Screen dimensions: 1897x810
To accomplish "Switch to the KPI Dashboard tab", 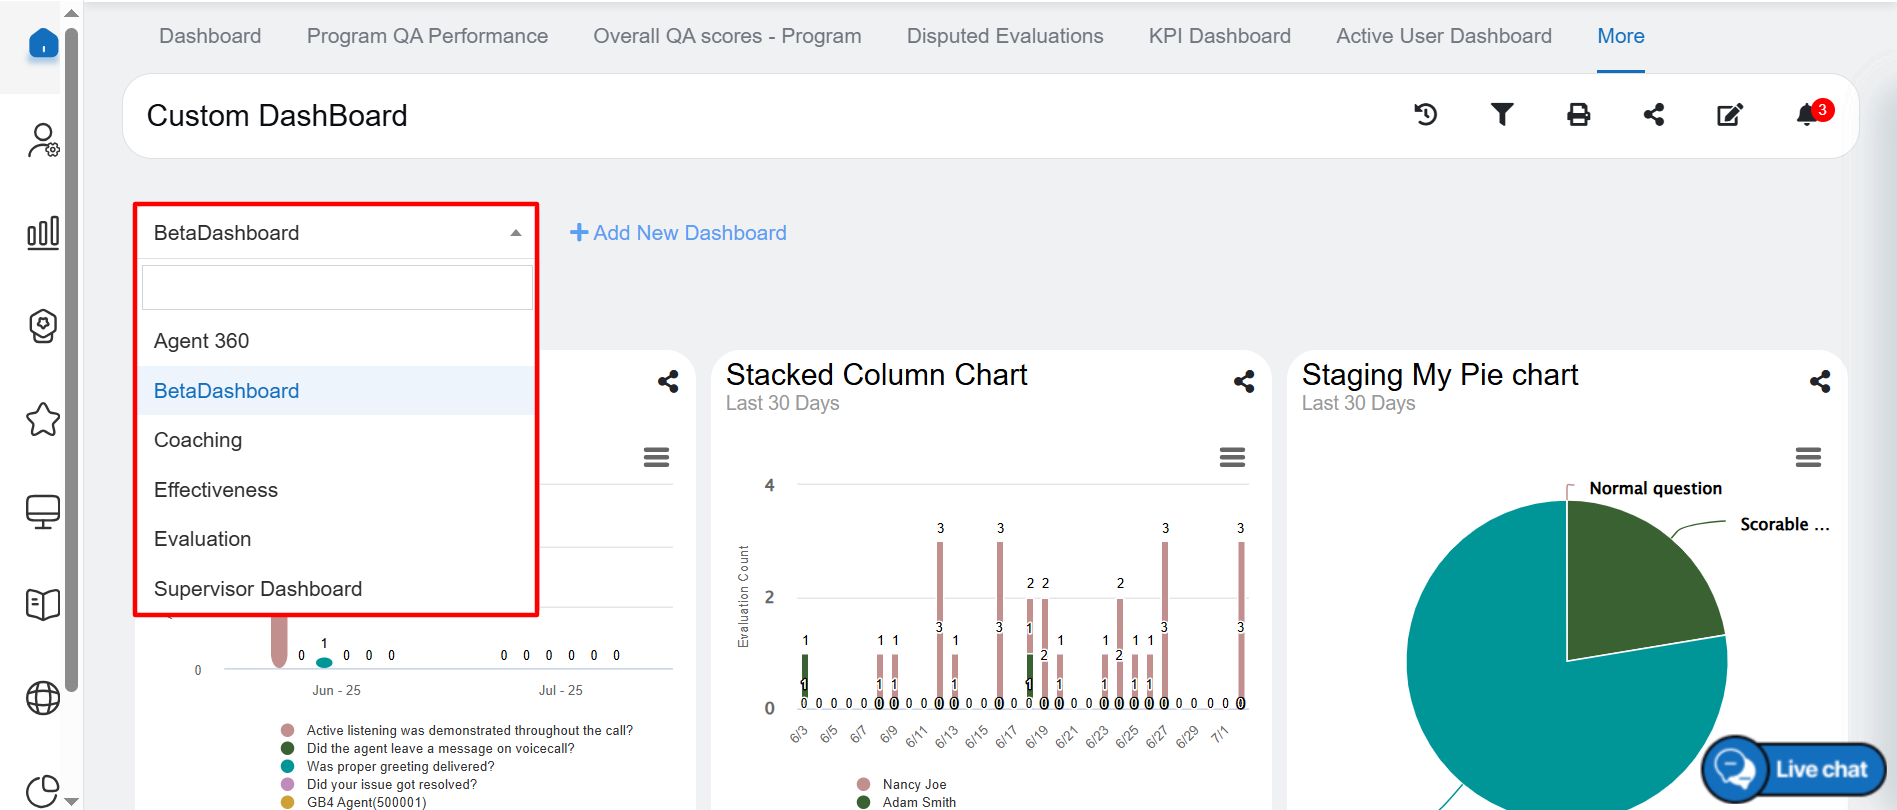I will click(x=1219, y=36).
